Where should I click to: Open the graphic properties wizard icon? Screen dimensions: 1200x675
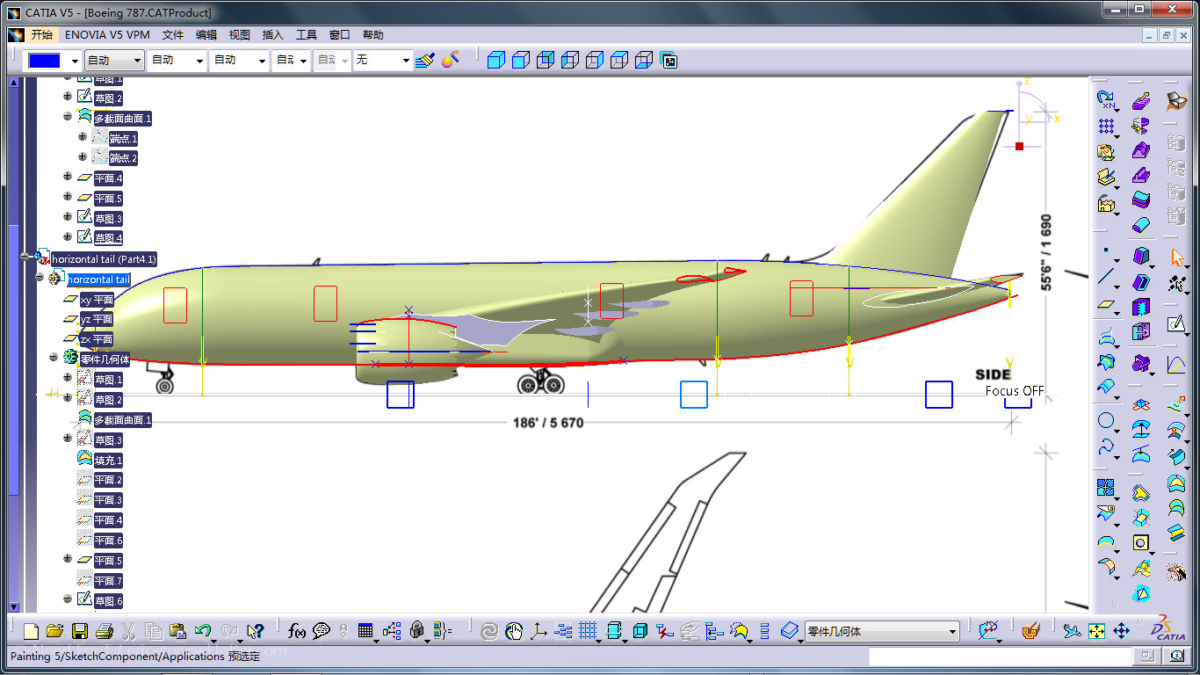click(450, 60)
